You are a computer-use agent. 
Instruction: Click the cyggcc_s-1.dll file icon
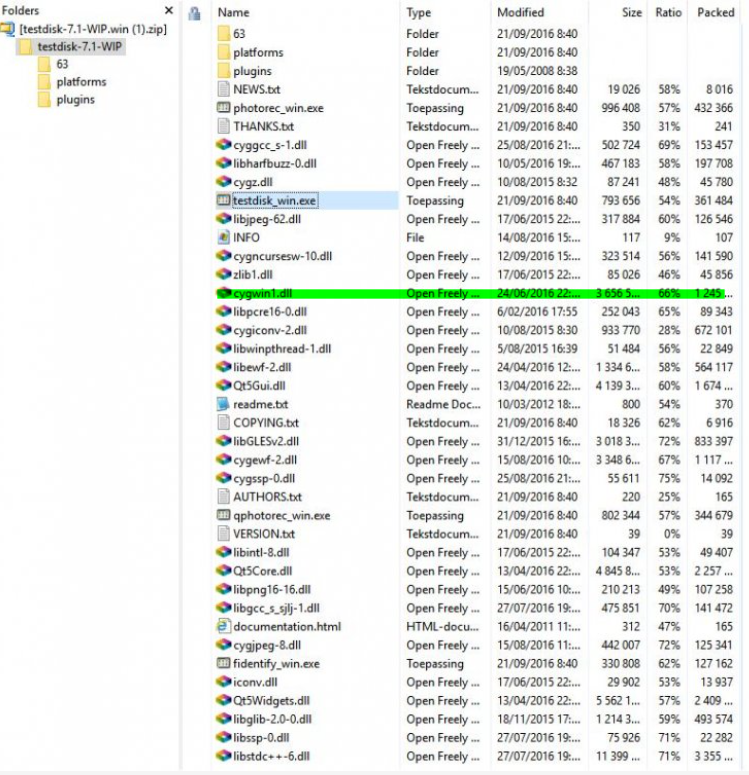(223, 145)
